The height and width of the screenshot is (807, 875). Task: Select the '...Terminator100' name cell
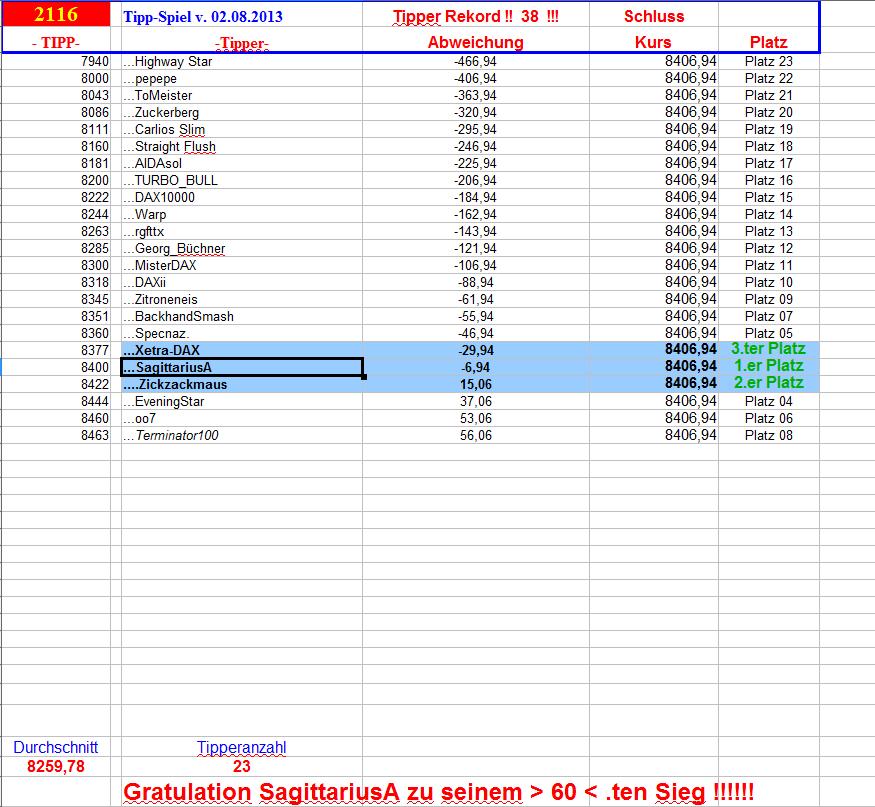242,436
